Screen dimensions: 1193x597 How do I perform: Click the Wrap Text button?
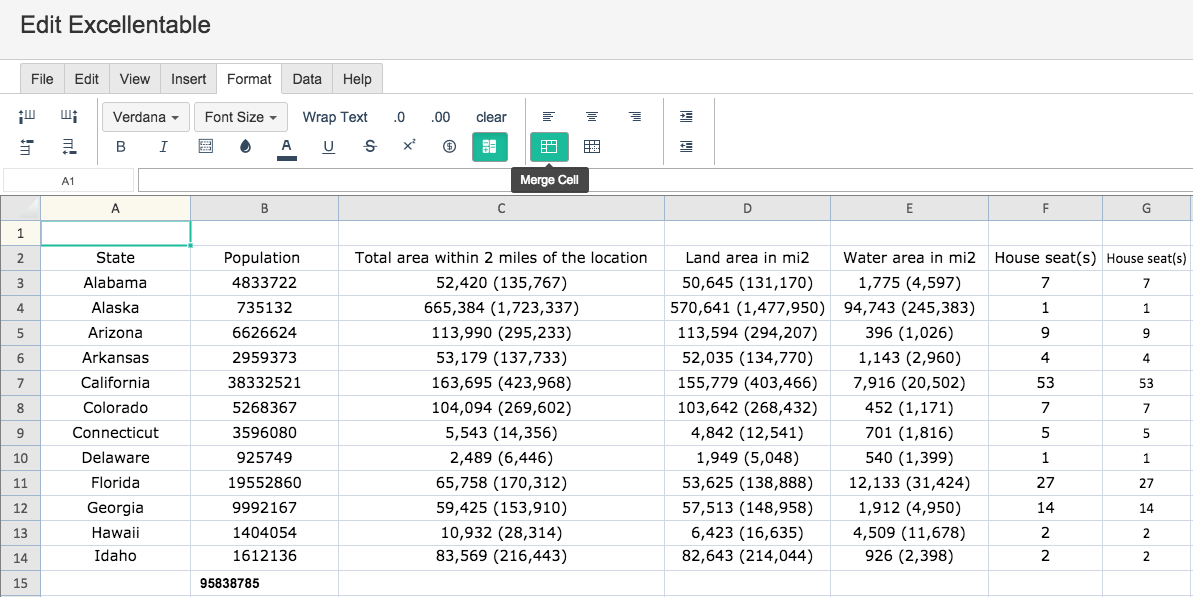tap(335, 117)
